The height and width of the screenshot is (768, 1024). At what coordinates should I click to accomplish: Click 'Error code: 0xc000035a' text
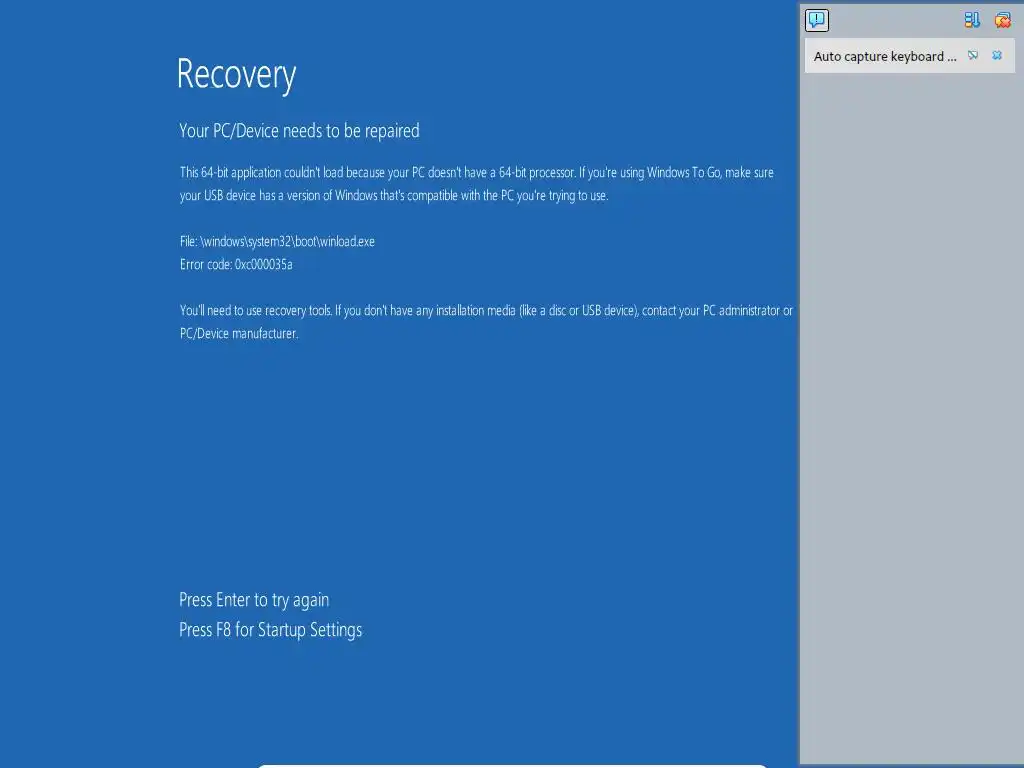(x=236, y=264)
